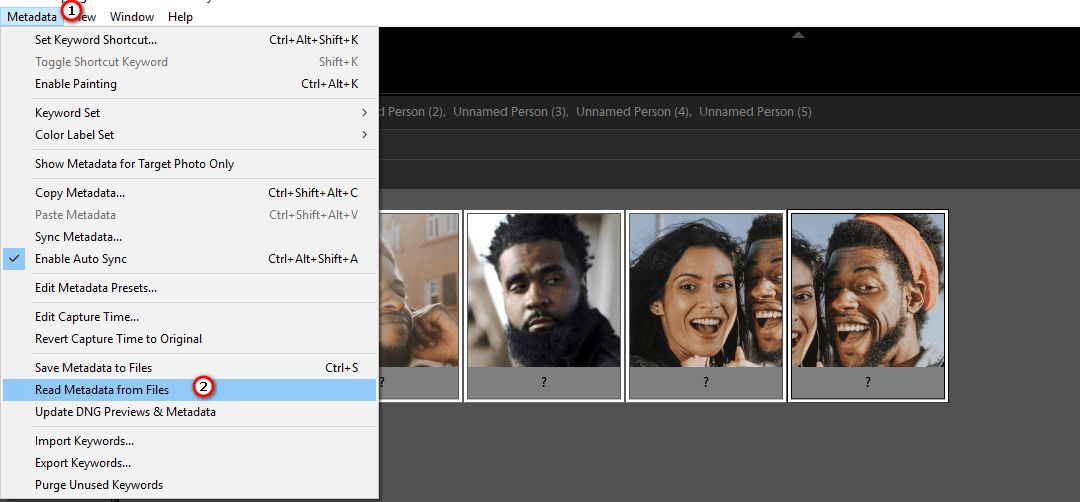The width and height of the screenshot is (1080, 502).
Task: Expand the Keyword Set submenu
Action: click(68, 113)
